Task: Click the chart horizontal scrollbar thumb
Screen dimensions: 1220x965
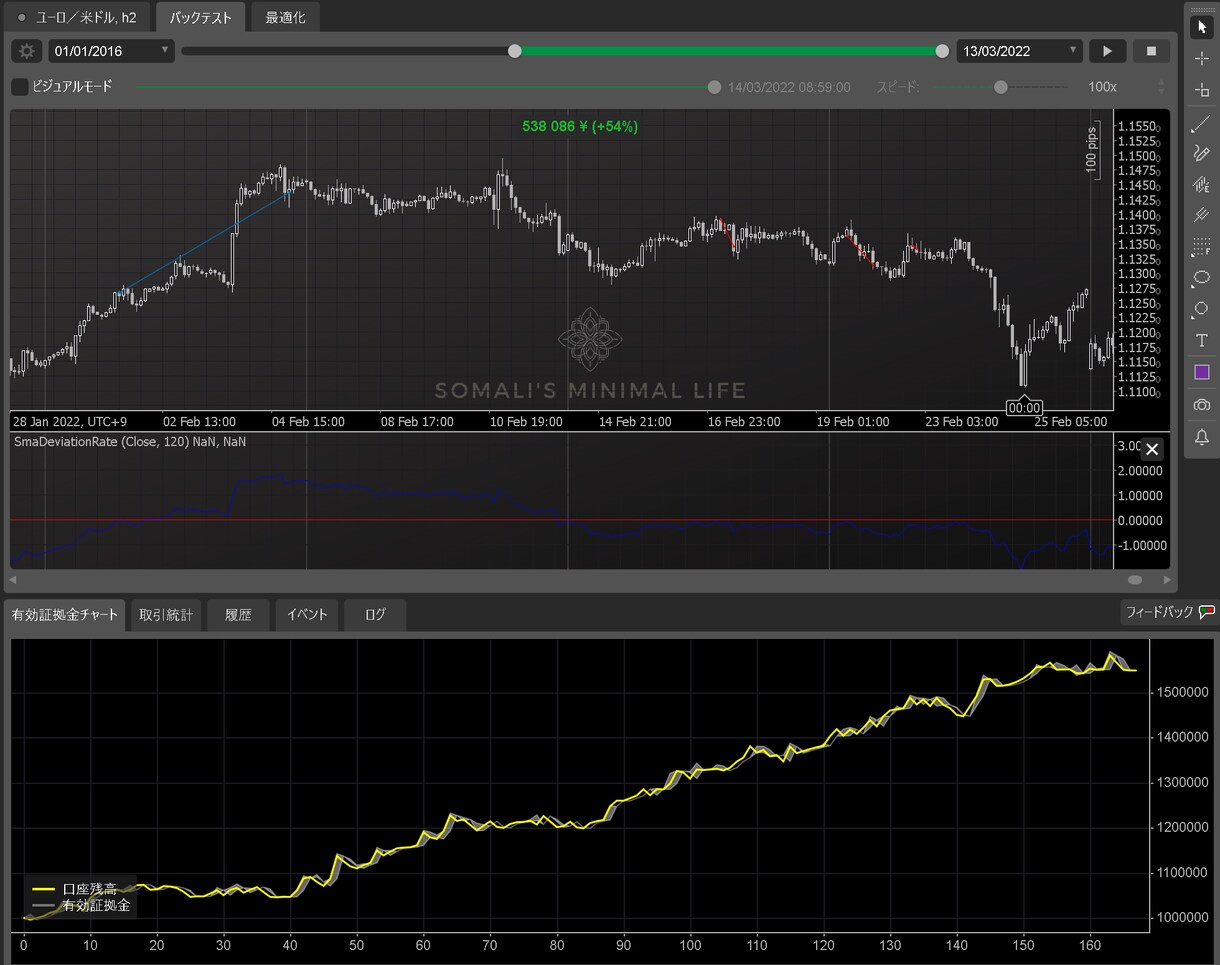Action: click(x=1135, y=579)
